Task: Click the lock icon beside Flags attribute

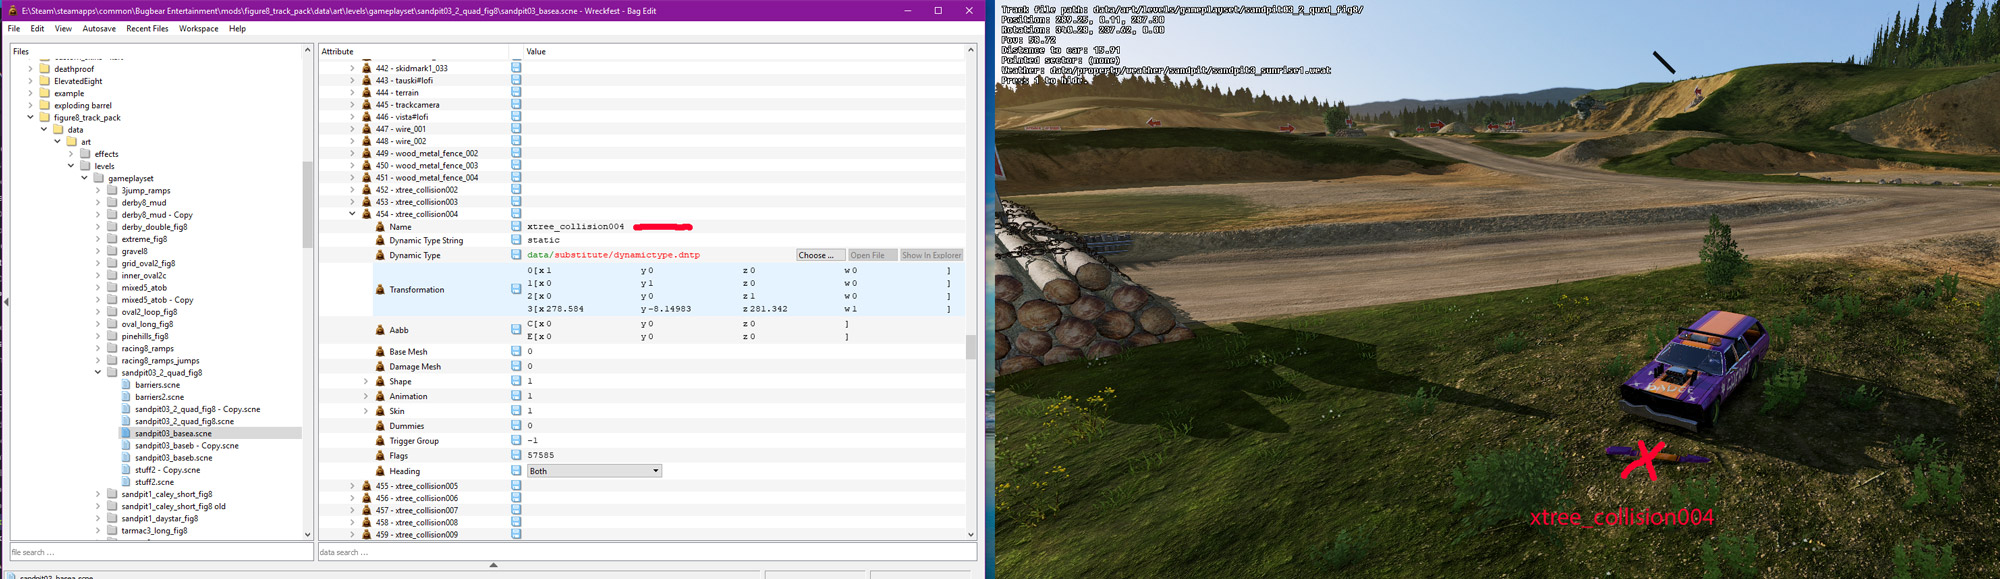Action: click(x=380, y=456)
